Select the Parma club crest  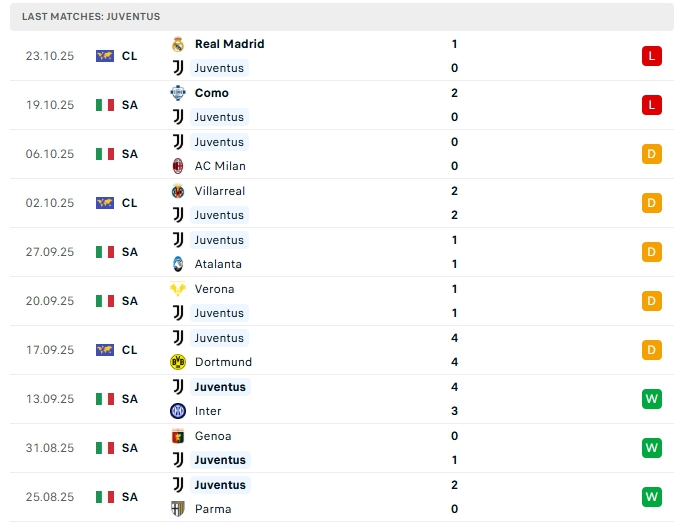point(178,509)
